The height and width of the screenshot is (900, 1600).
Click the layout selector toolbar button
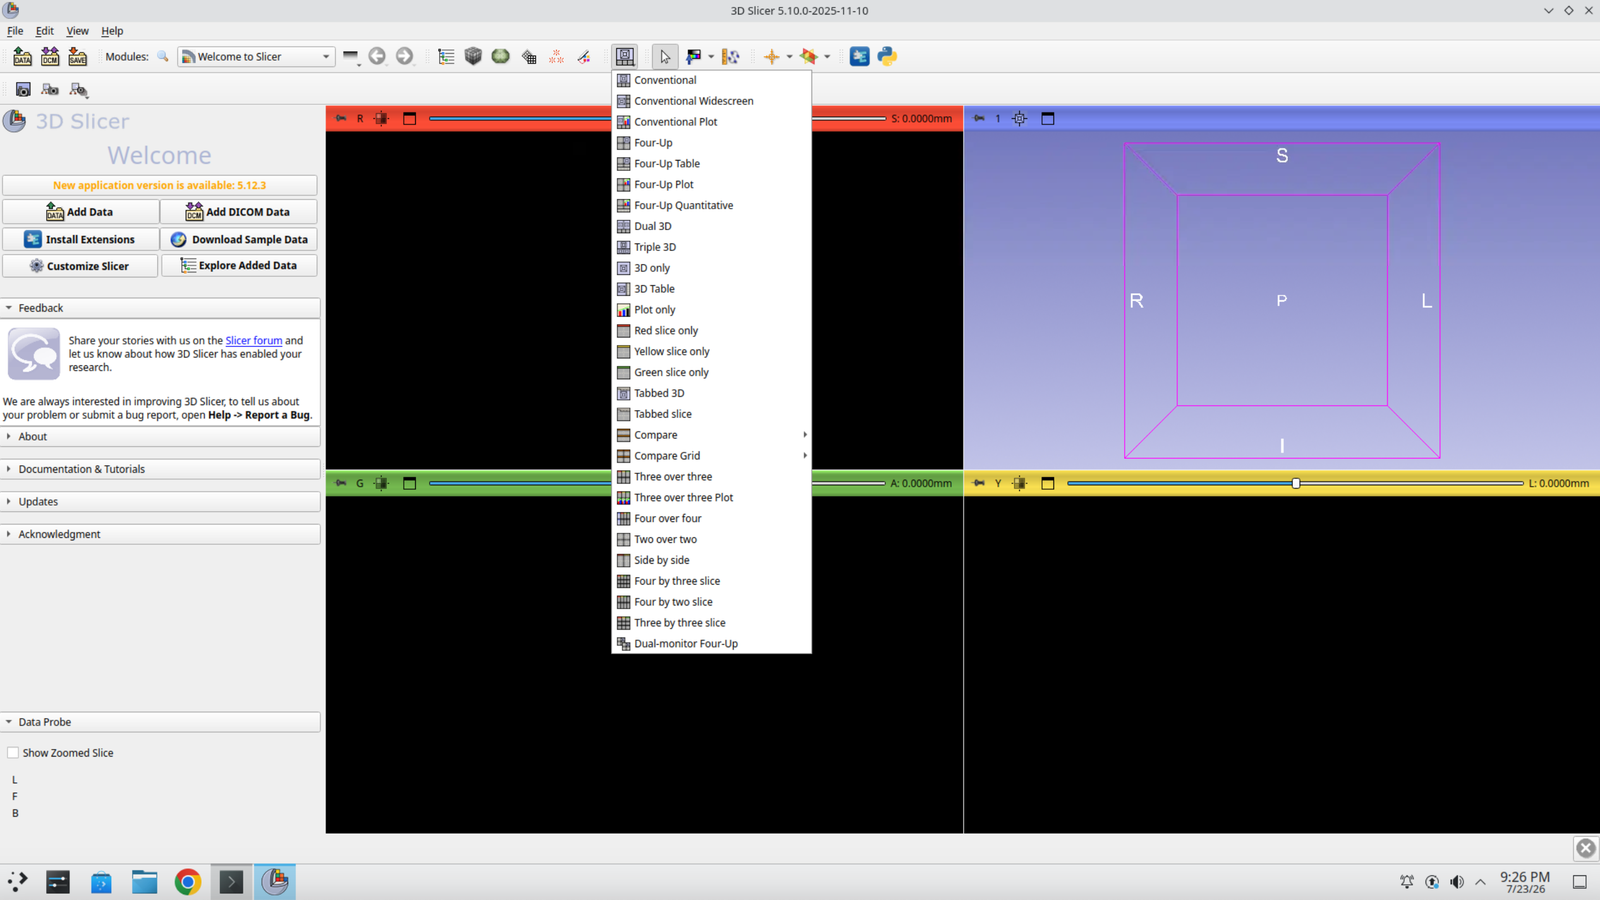pyautogui.click(x=625, y=57)
